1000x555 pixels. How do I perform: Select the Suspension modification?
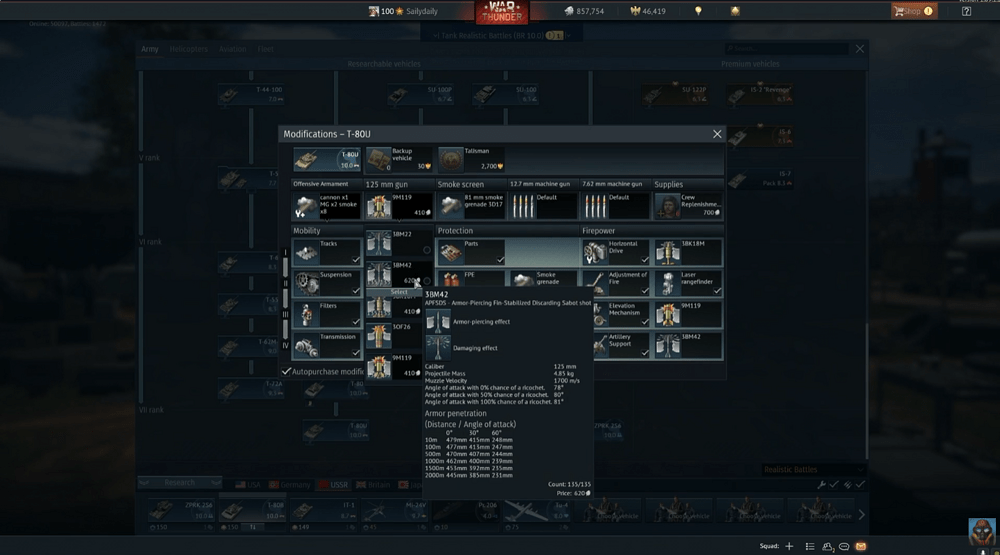[x=327, y=283]
